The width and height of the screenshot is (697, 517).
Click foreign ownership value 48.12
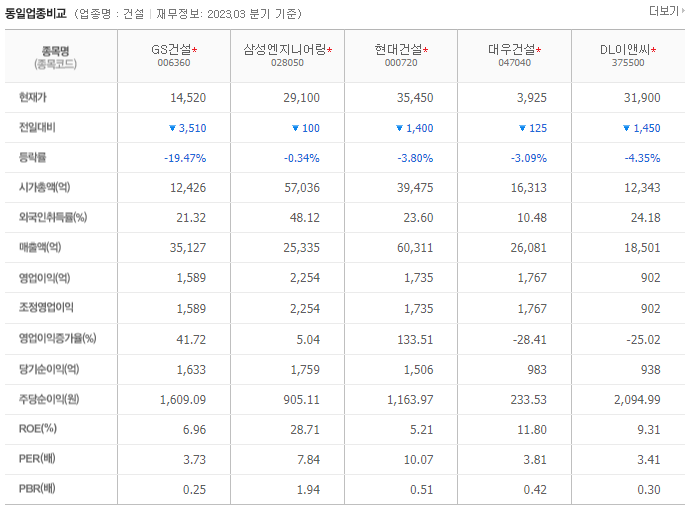tap(304, 218)
